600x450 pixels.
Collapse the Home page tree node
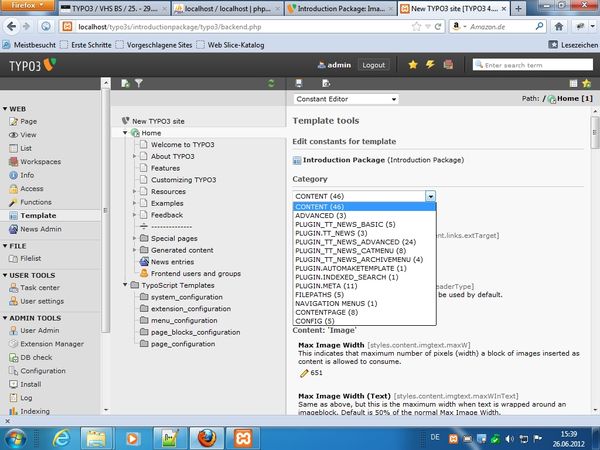tap(125, 133)
